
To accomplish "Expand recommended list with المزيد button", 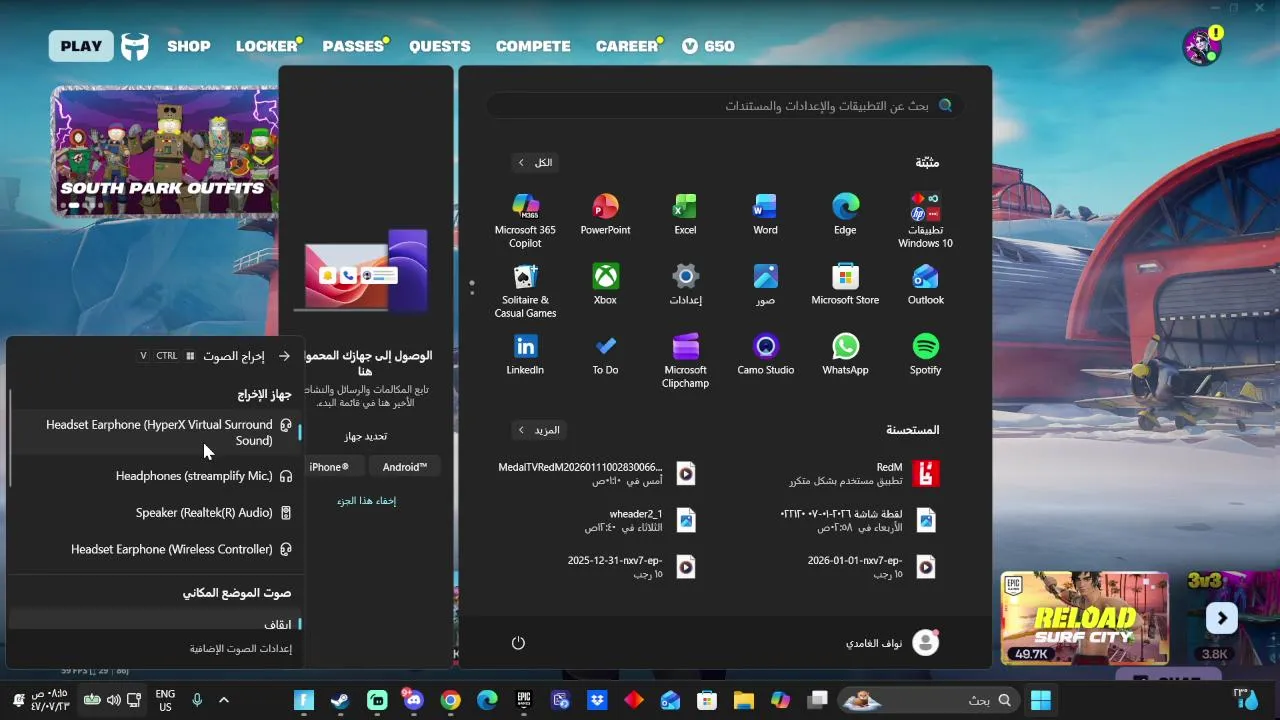I will click(537, 430).
